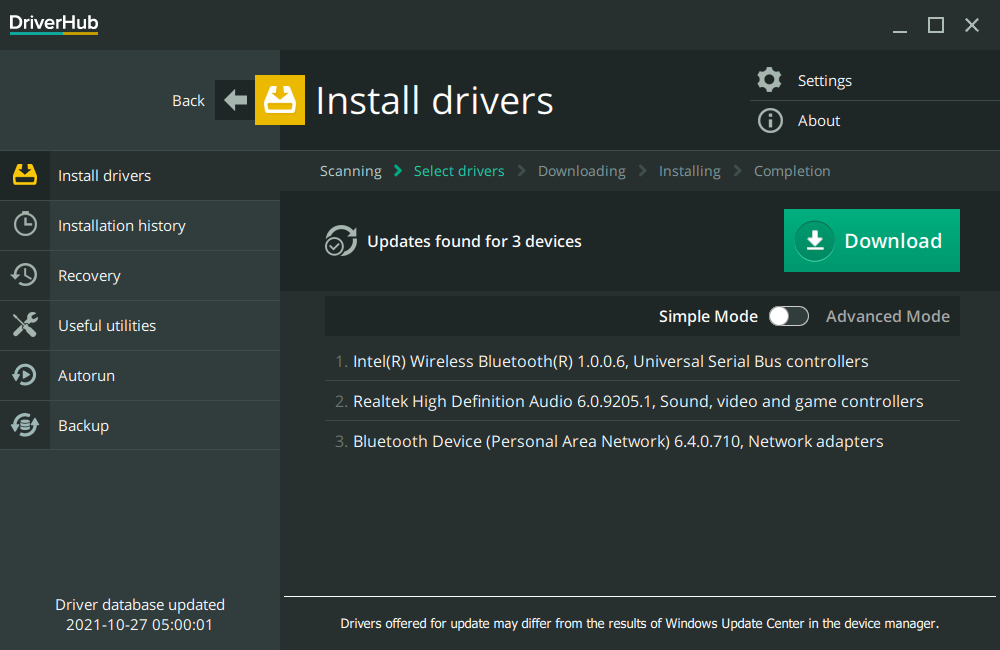Select the Intel(R) Wireless Bluetooth(R) driver row
1000x650 pixels.
(x=642, y=361)
